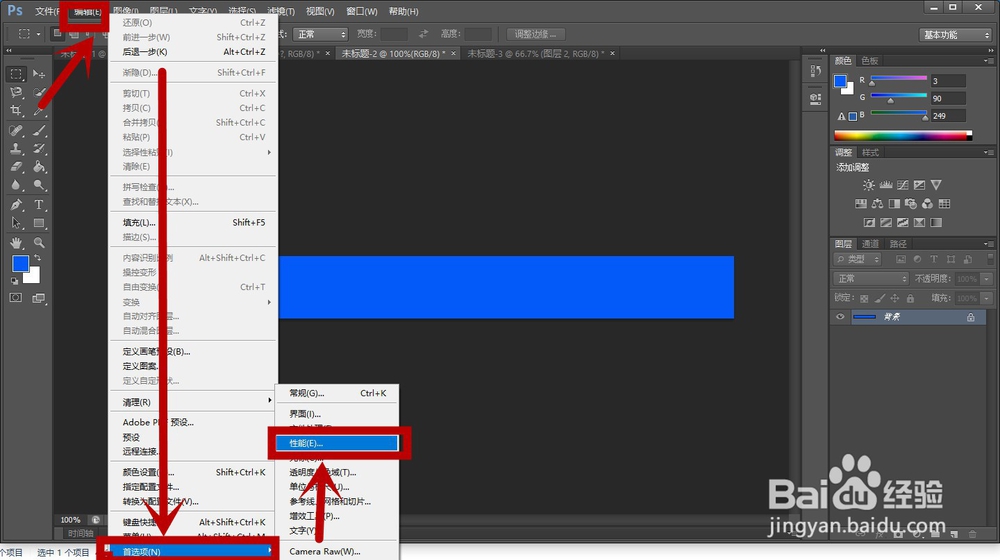Select the Lasso tool

click(x=17, y=92)
